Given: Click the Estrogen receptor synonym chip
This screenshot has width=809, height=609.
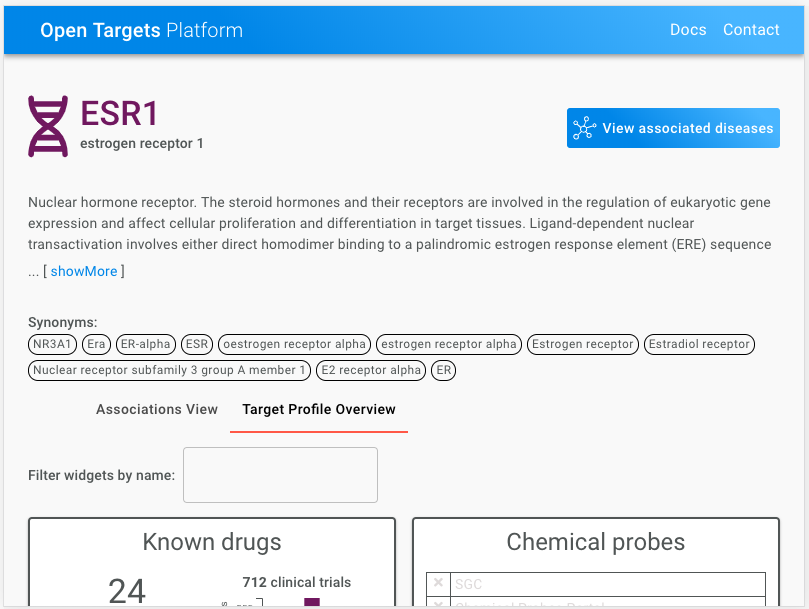Looking at the screenshot, I should [583, 344].
